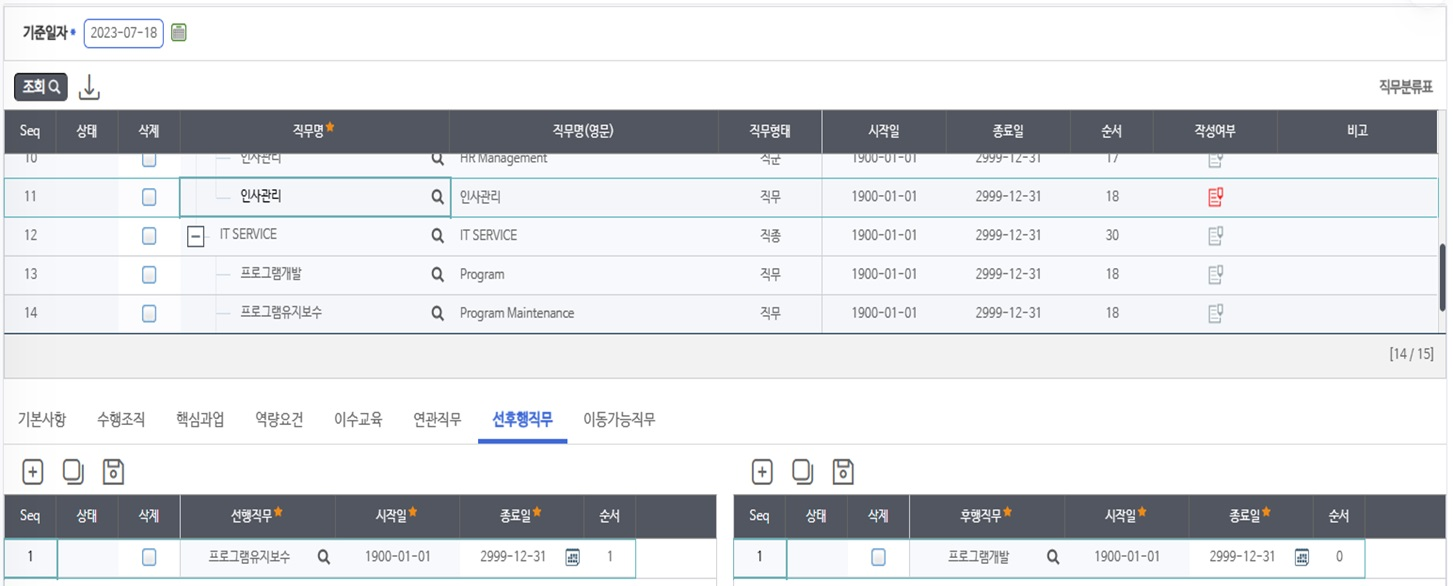Tick the 삭제 checkbox in row 13
1453x586 pixels.
click(149, 275)
